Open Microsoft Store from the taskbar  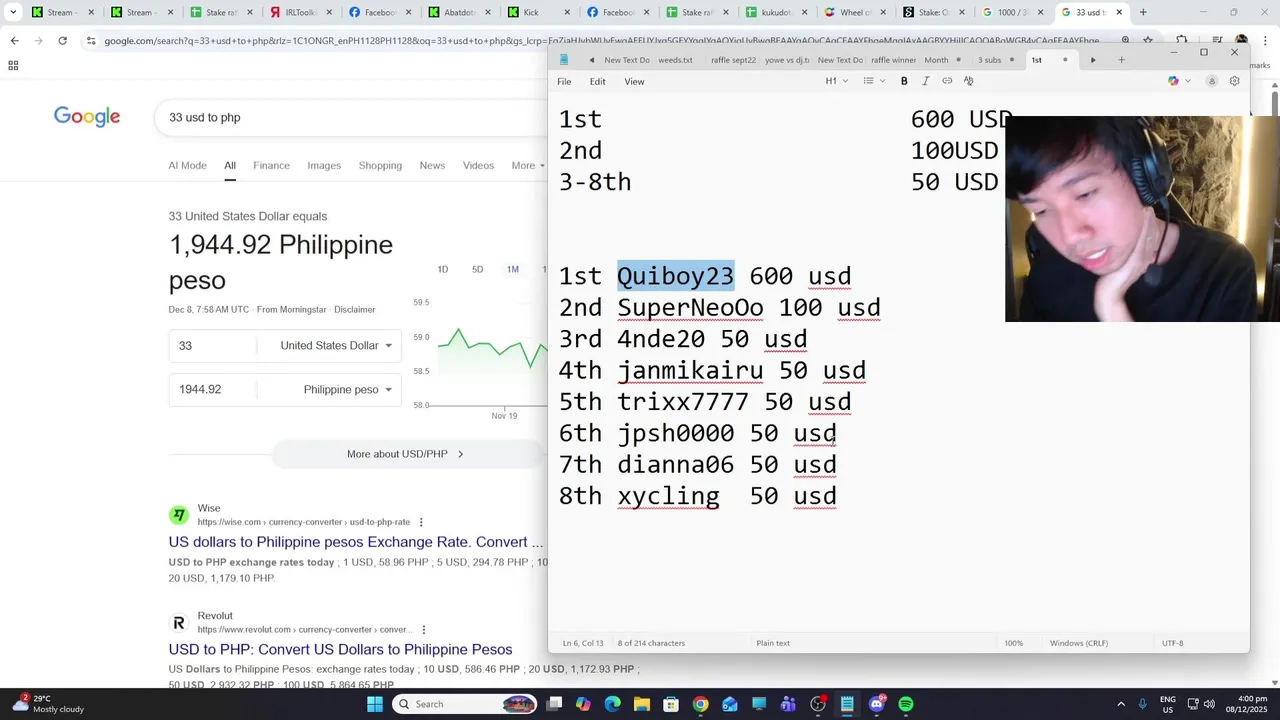(671, 704)
